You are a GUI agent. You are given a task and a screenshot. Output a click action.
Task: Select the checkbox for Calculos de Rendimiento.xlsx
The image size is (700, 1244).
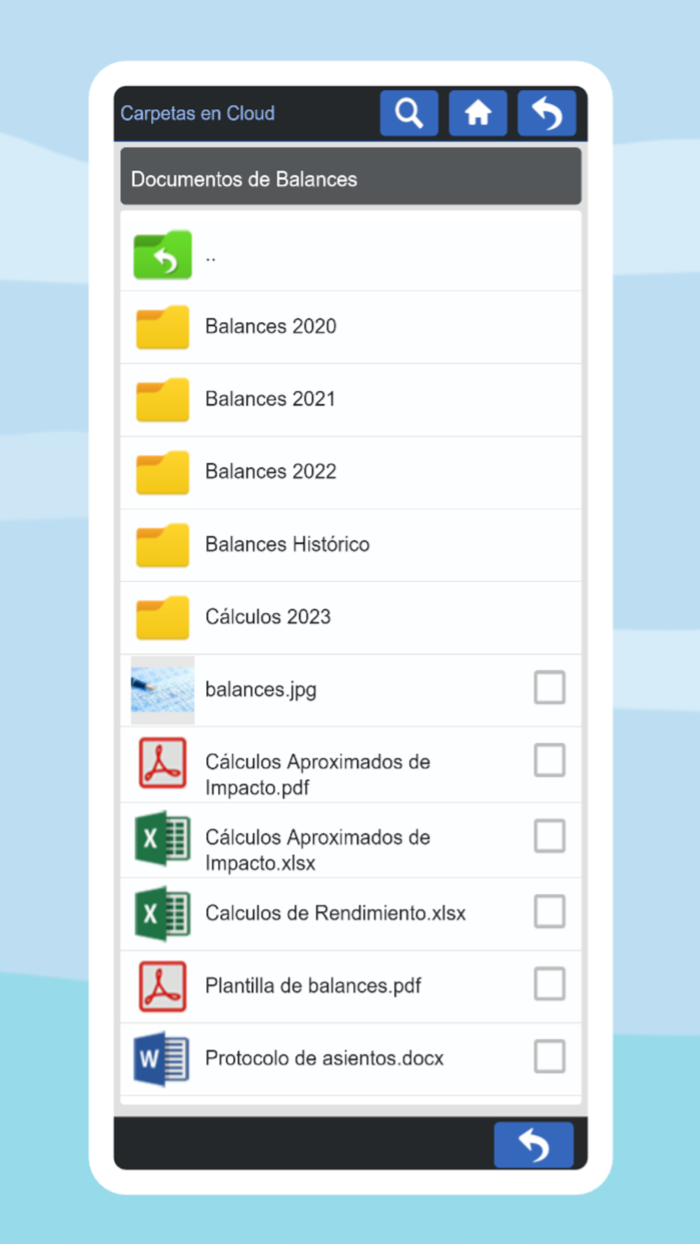click(550, 911)
